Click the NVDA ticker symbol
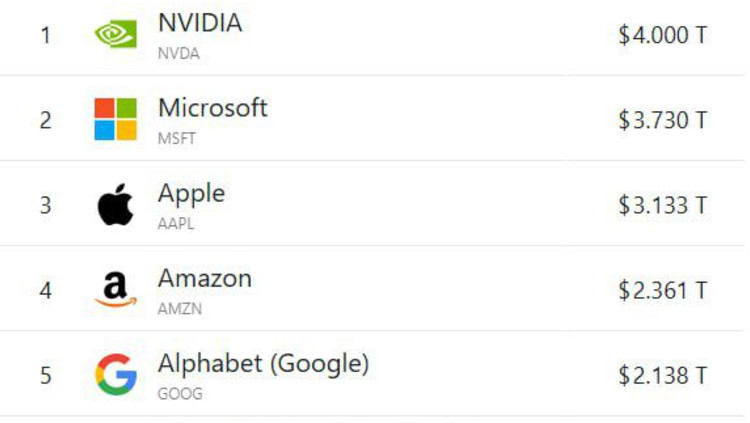750x423 pixels. pyautogui.click(x=178, y=54)
